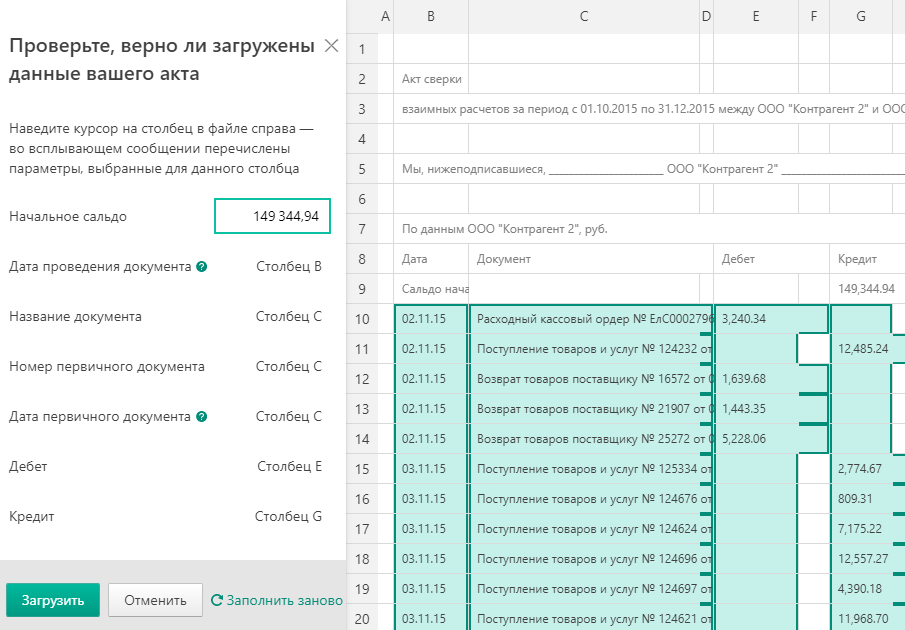Click Столбец C value for Название документа

[289, 316]
